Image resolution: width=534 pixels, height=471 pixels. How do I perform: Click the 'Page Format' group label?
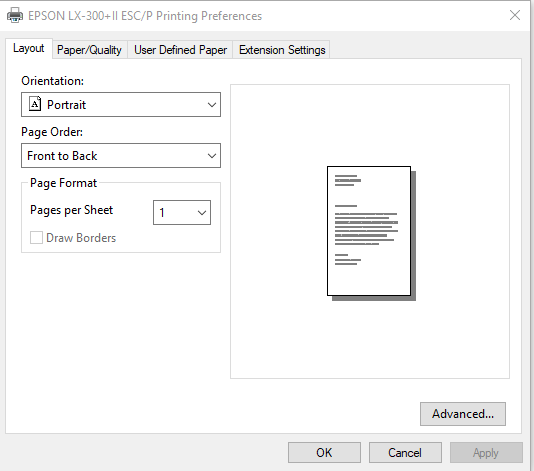pos(64,183)
